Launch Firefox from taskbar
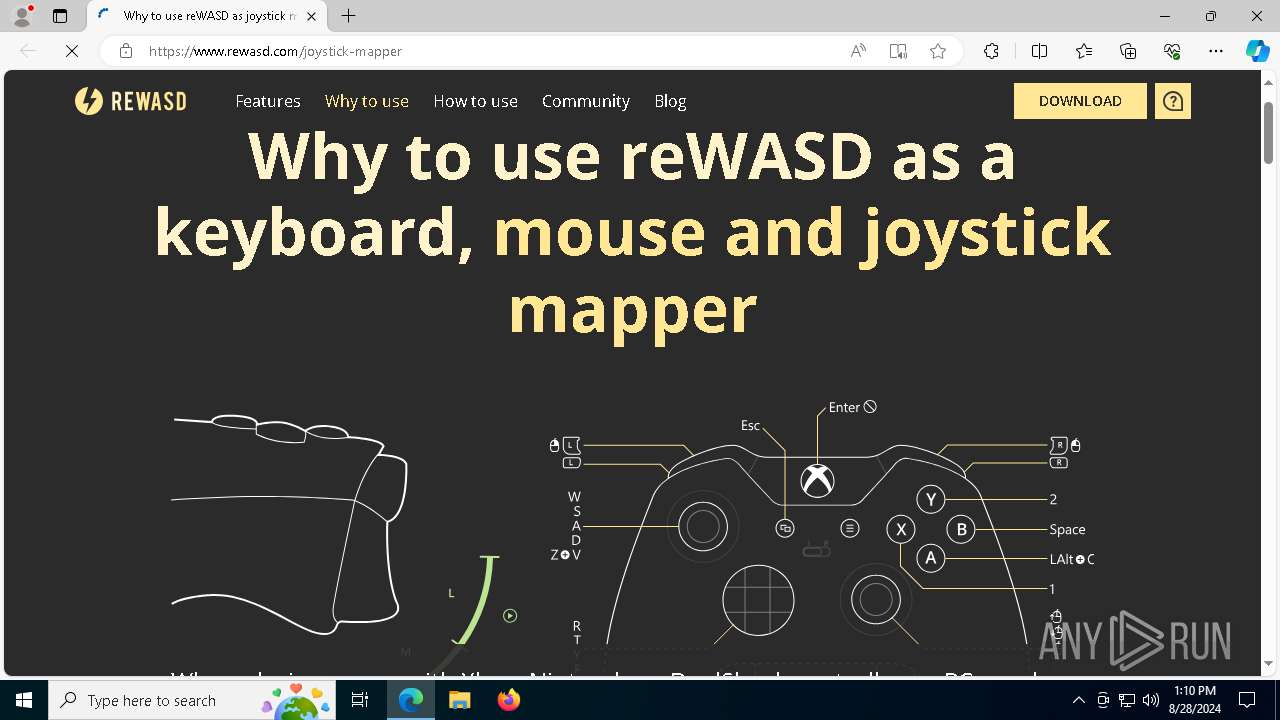 509,700
